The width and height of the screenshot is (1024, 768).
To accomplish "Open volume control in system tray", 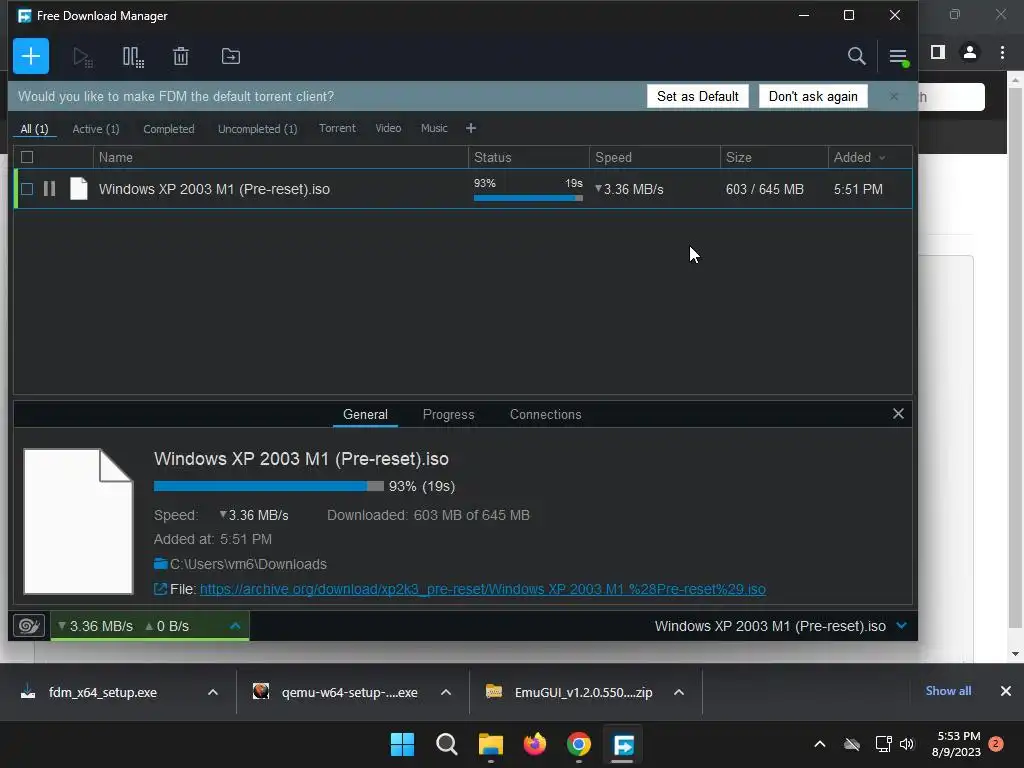I will click(x=906, y=744).
